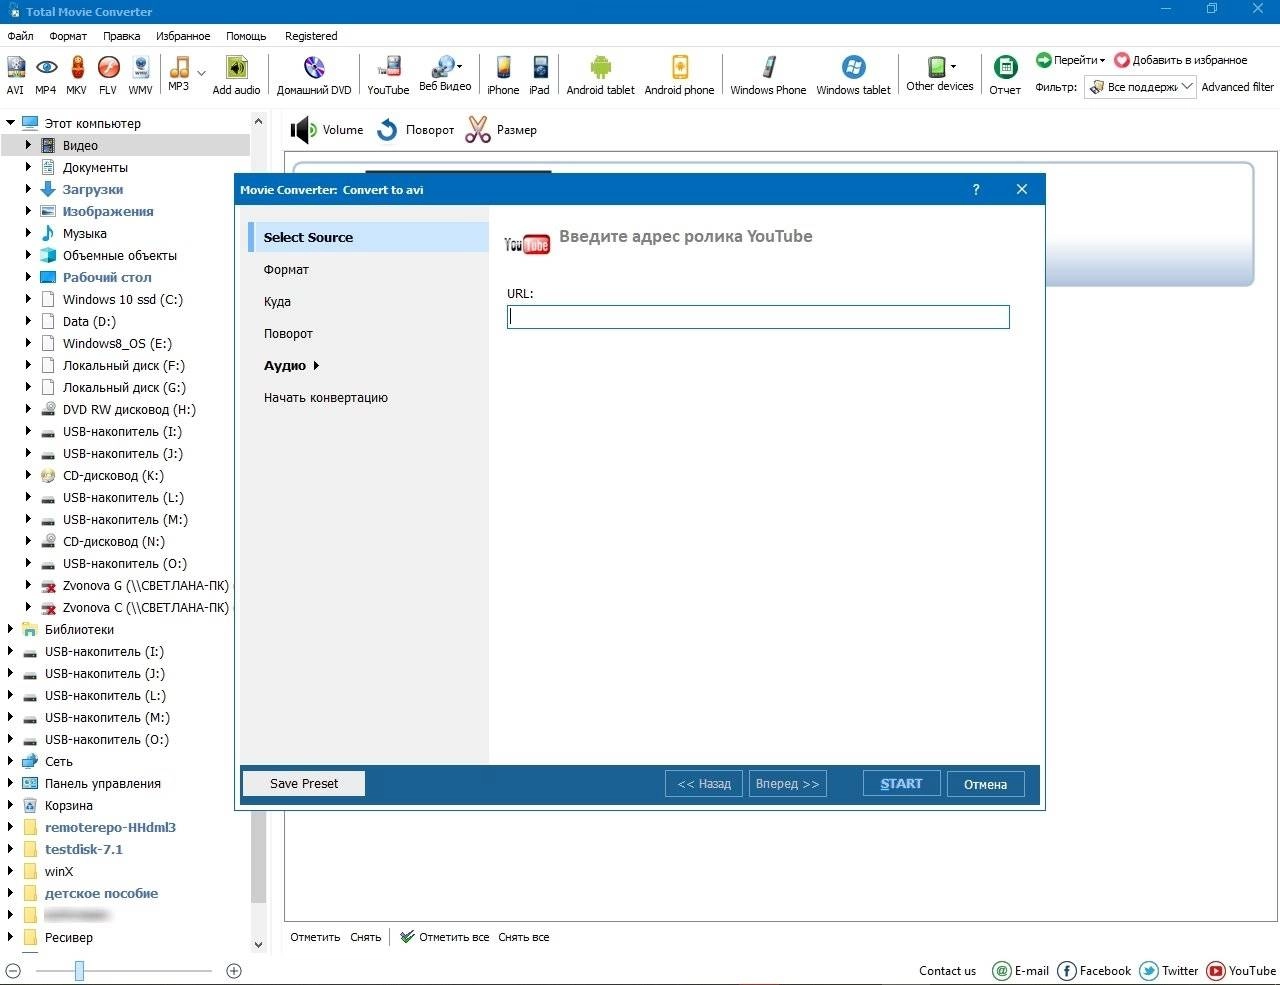Click the dialog help question mark
The width and height of the screenshot is (1280, 985).
[976, 189]
